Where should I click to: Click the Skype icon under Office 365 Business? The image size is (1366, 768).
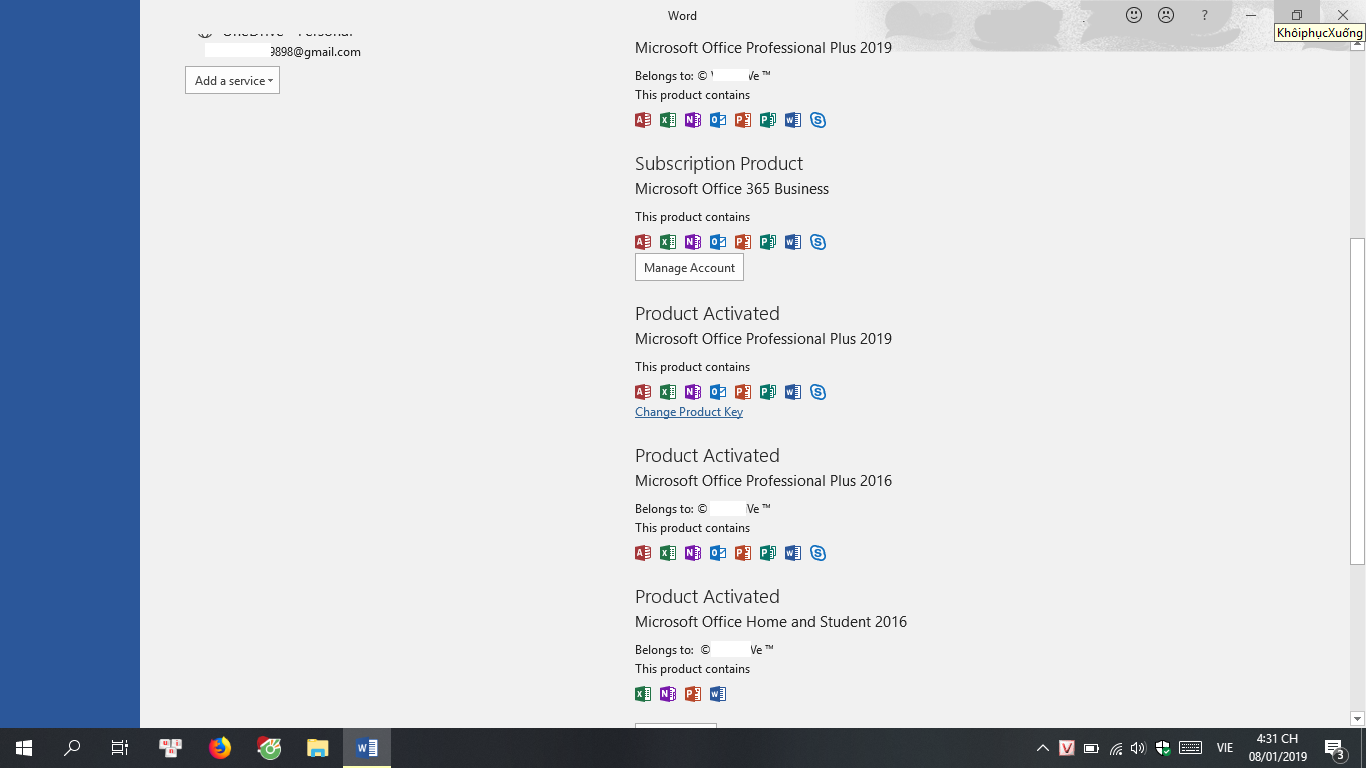point(818,241)
